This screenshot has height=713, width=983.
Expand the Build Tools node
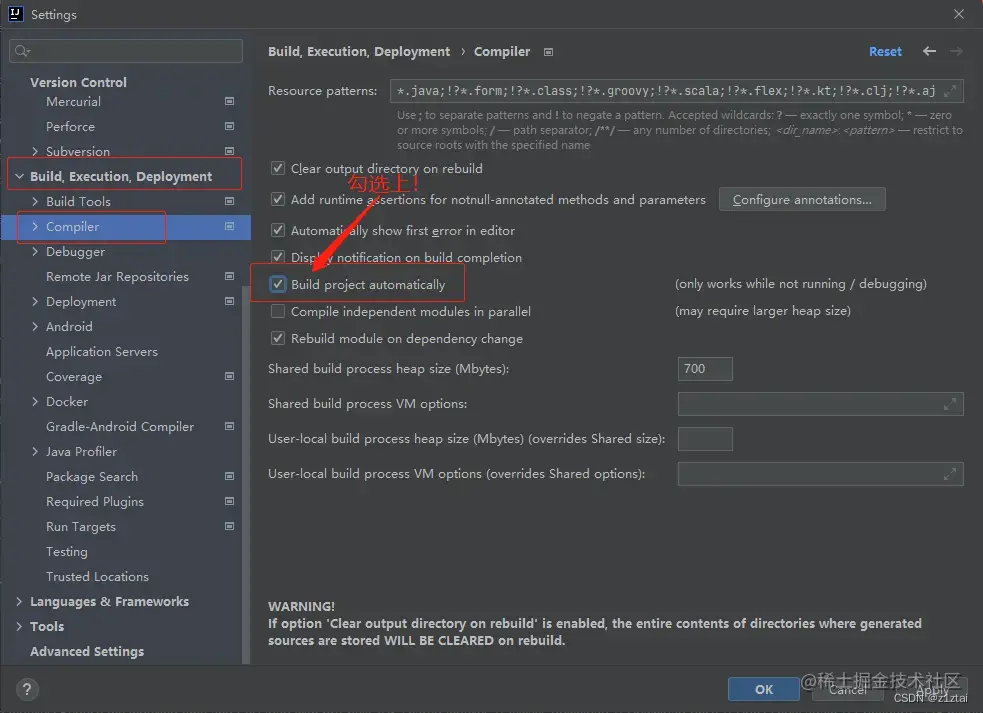point(35,201)
